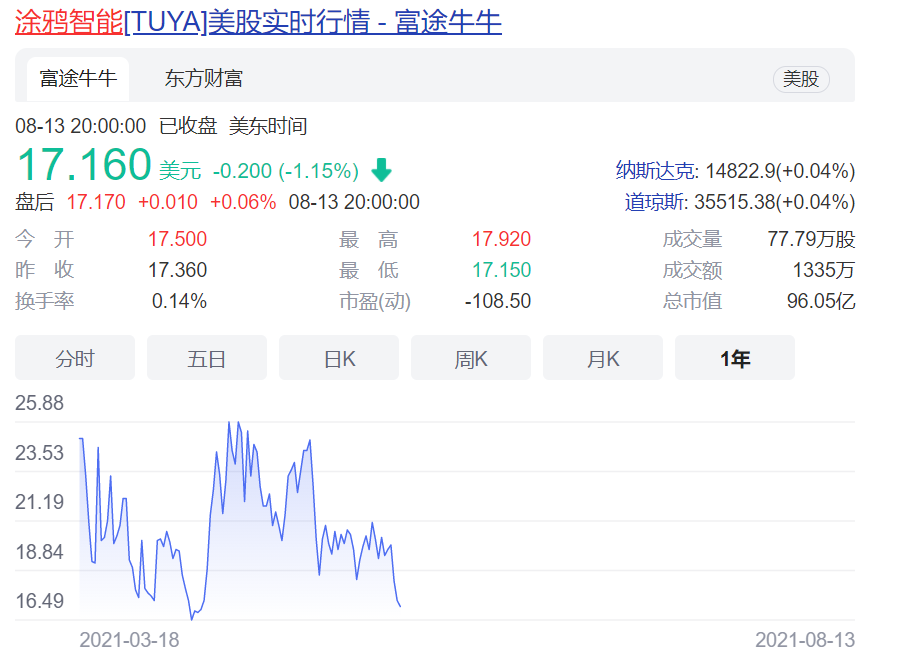The image size is (920, 665).
Task: Click the 成交量 value 77.79万股
Action: (811, 239)
